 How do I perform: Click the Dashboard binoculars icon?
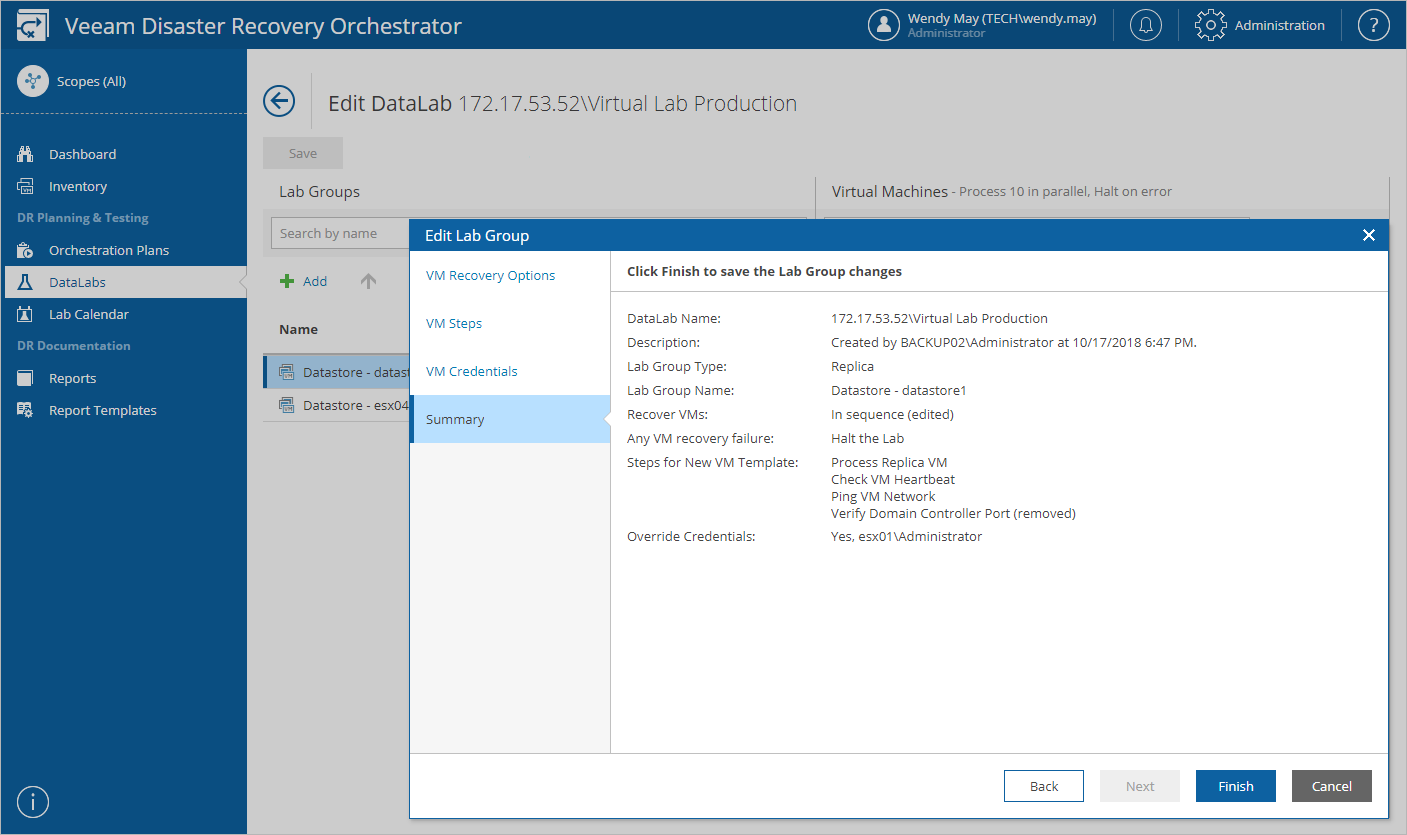(26, 154)
